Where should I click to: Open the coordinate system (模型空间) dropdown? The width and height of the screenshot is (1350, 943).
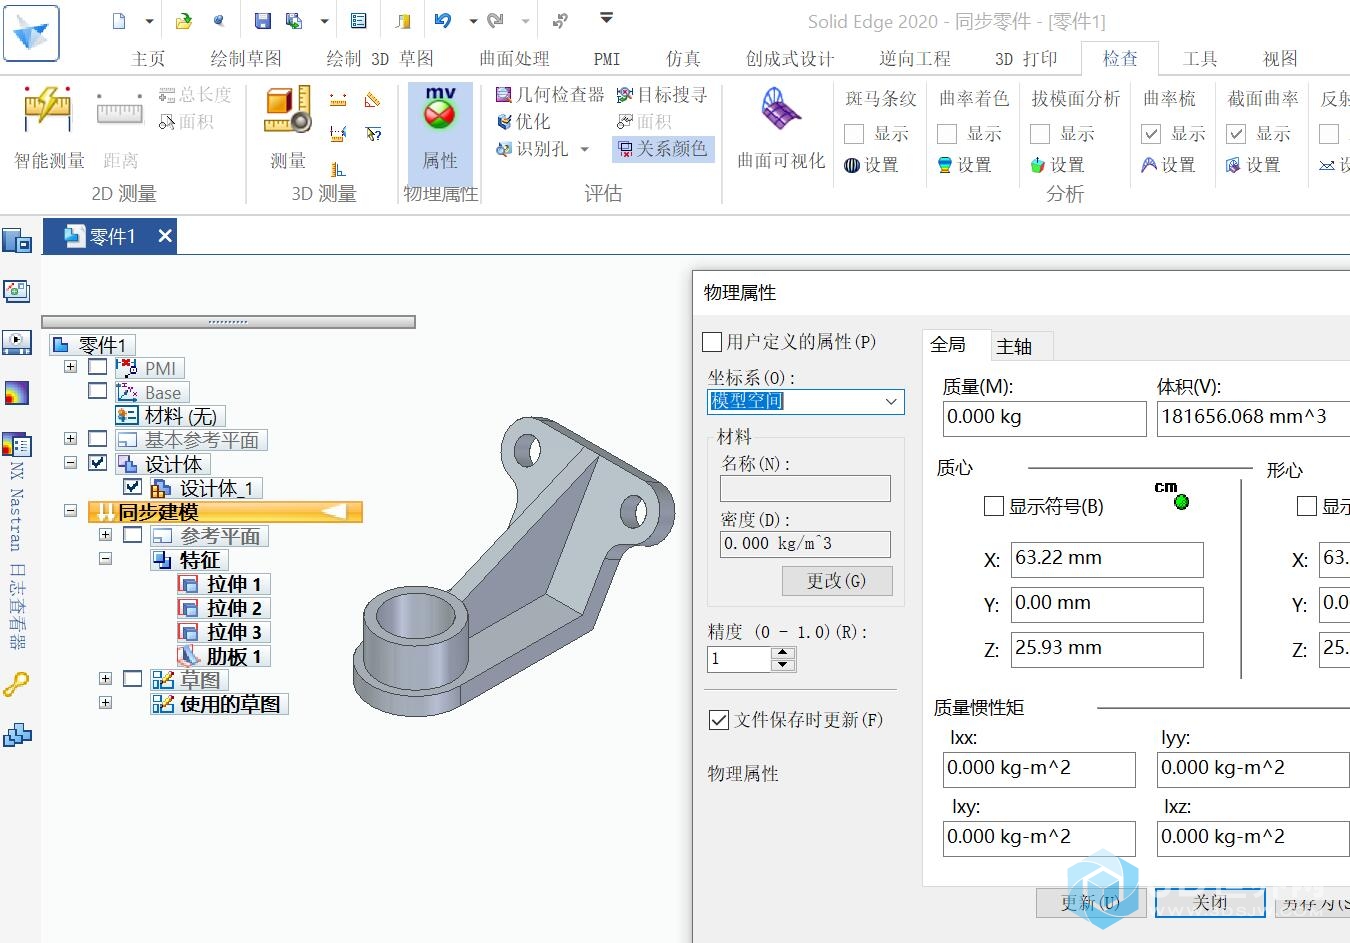[890, 402]
